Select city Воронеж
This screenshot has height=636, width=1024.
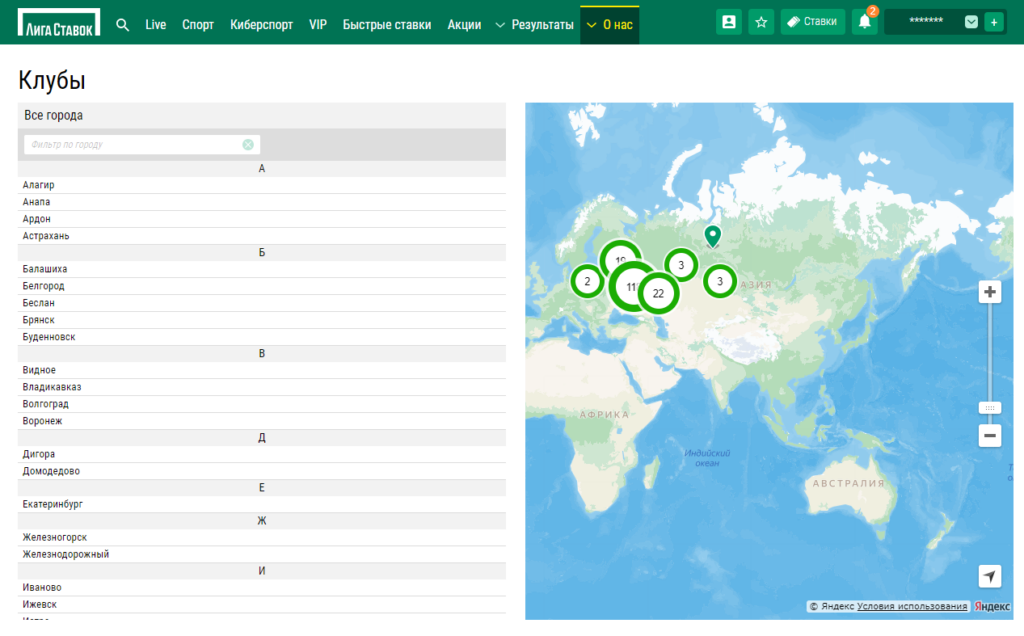262,421
